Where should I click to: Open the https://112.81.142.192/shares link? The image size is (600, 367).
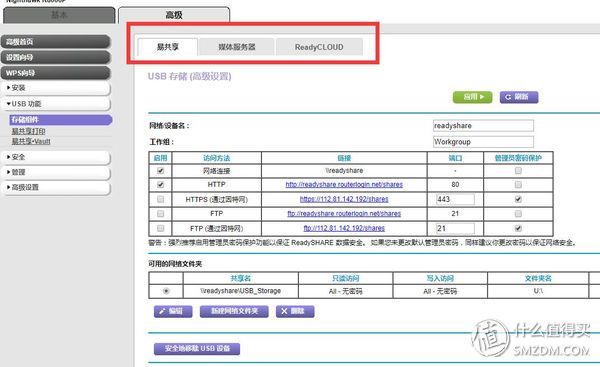tap(344, 199)
